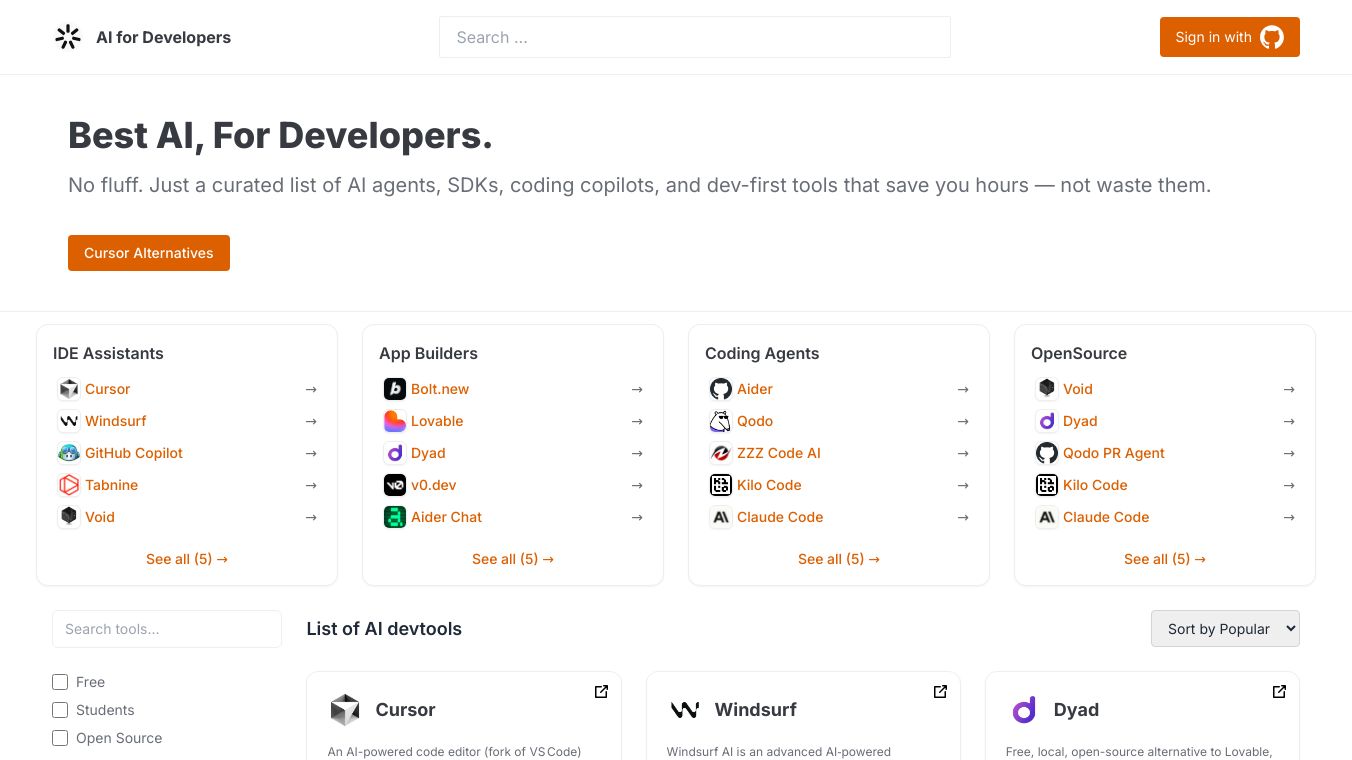Click arrow next to GitHub Copilot row
This screenshot has height=760, width=1352.
pyautogui.click(x=311, y=453)
